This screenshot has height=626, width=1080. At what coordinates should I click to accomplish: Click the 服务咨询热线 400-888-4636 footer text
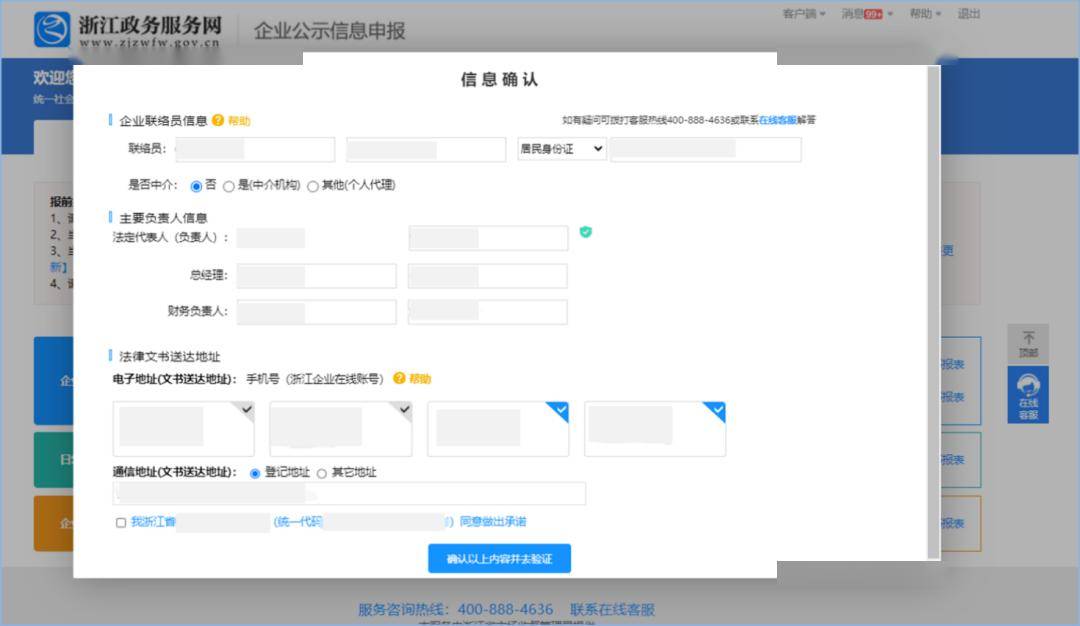click(x=455, y=609)
